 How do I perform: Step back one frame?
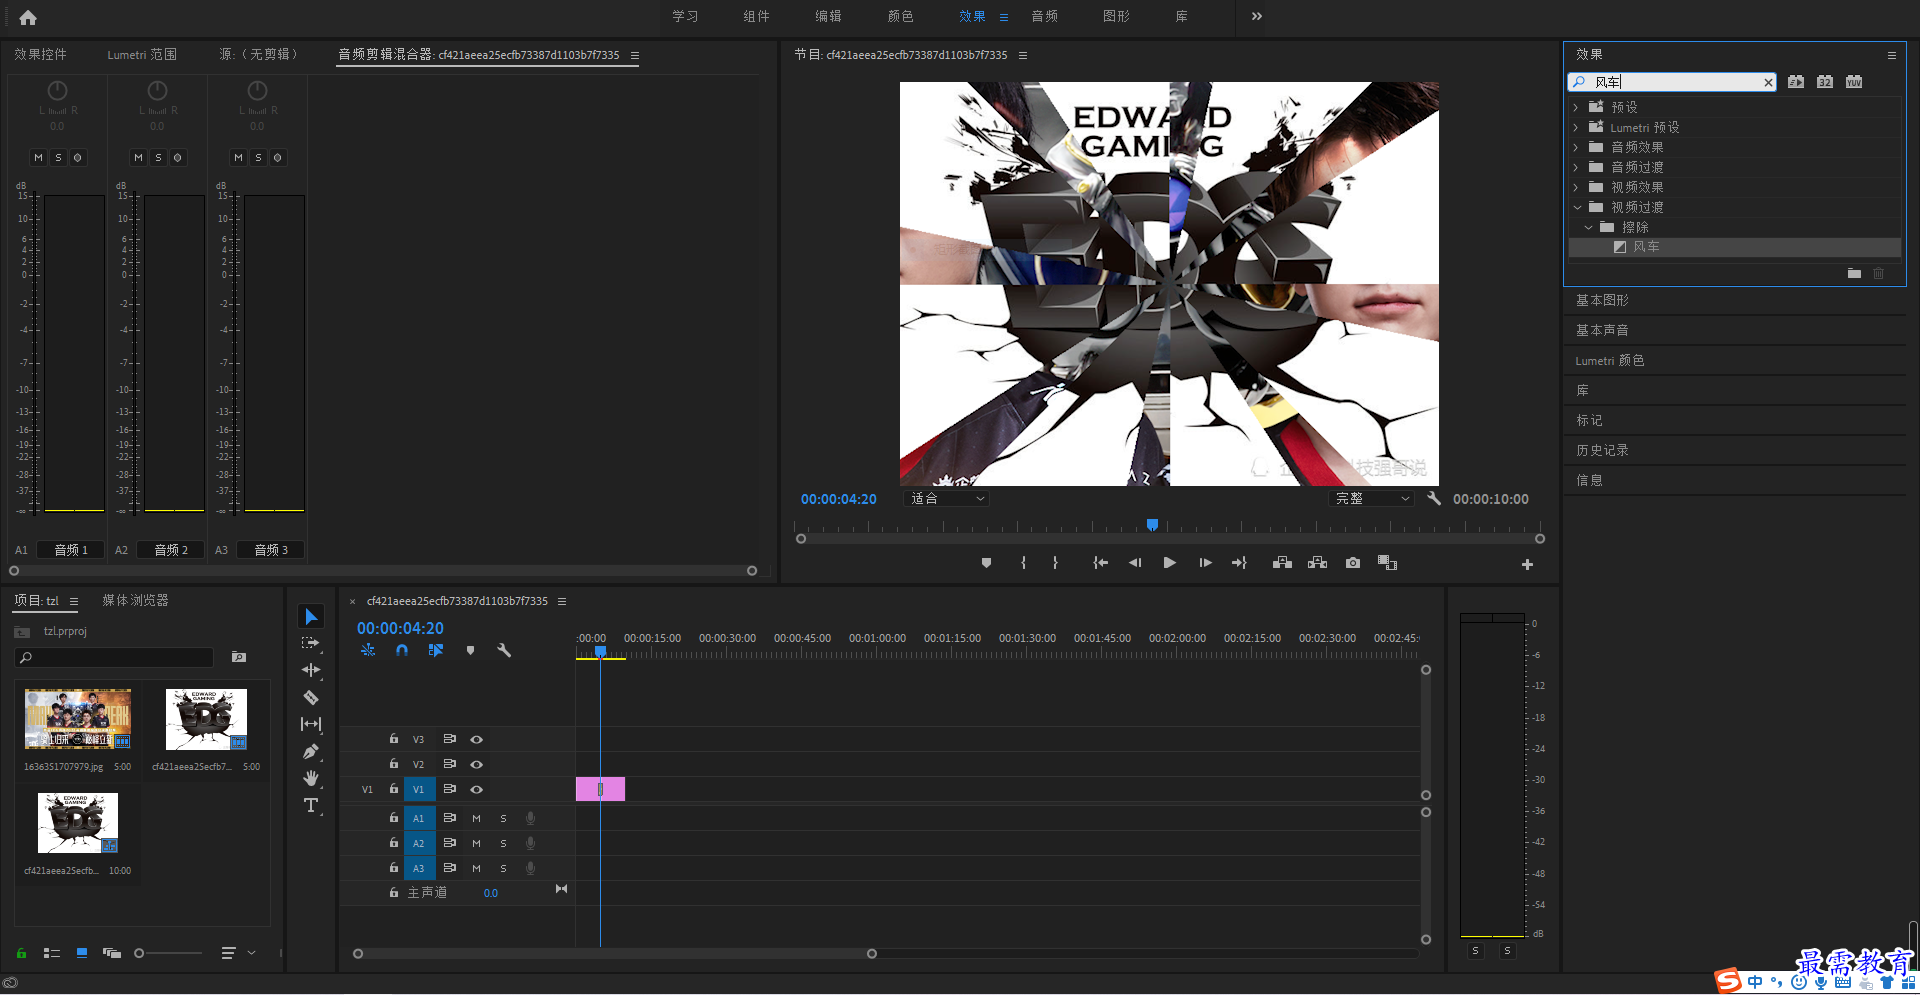[1135, 563]
